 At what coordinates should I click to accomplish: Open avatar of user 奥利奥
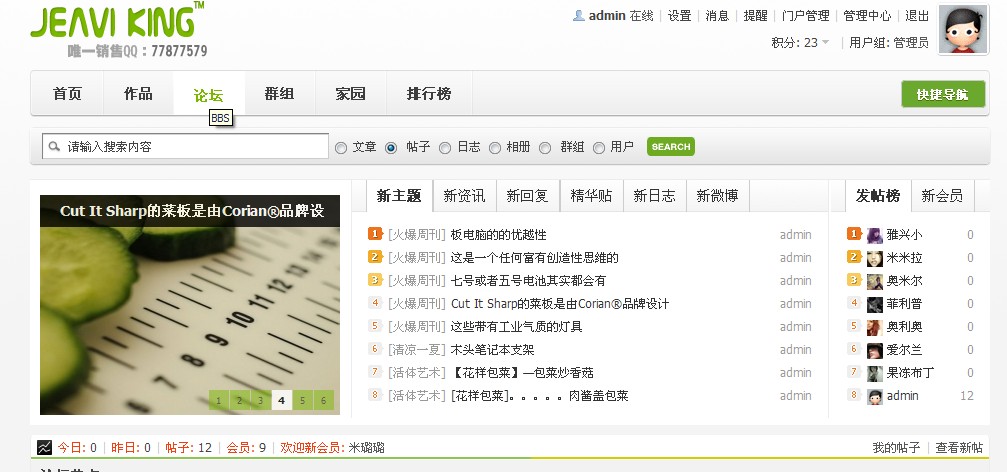[x=874, y=328]
